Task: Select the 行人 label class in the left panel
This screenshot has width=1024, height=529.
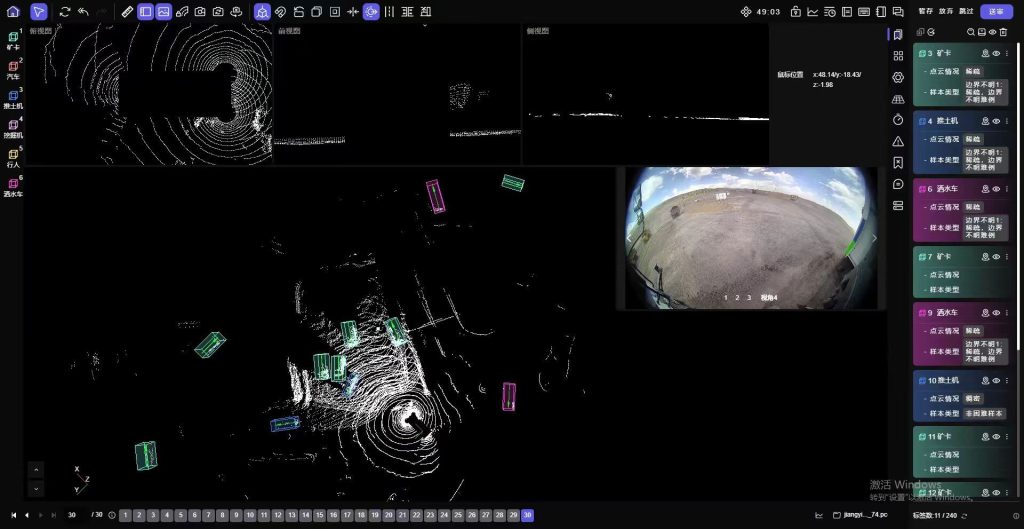Action: 13,156
